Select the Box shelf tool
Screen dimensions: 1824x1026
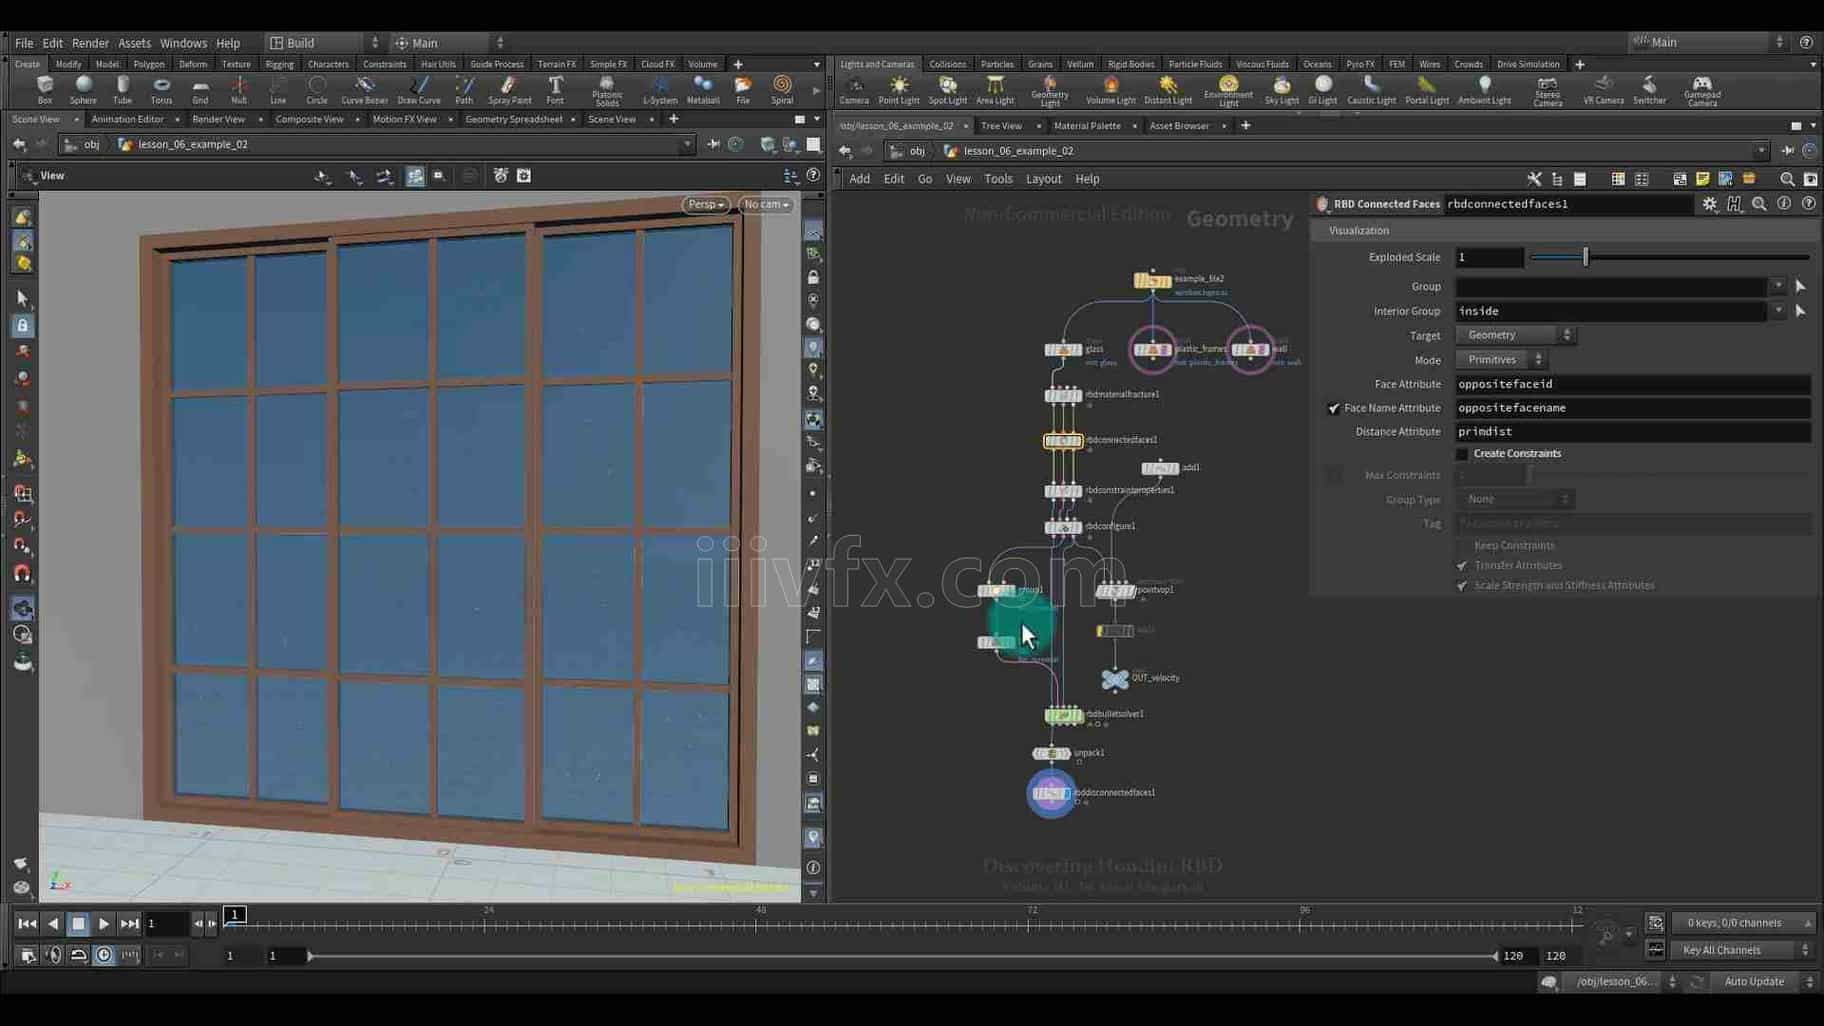[x=44, y=90]
